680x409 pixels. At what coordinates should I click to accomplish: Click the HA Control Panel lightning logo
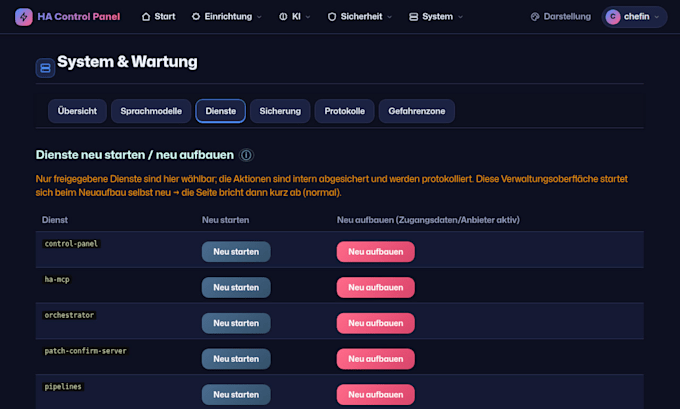pos(23,17)
